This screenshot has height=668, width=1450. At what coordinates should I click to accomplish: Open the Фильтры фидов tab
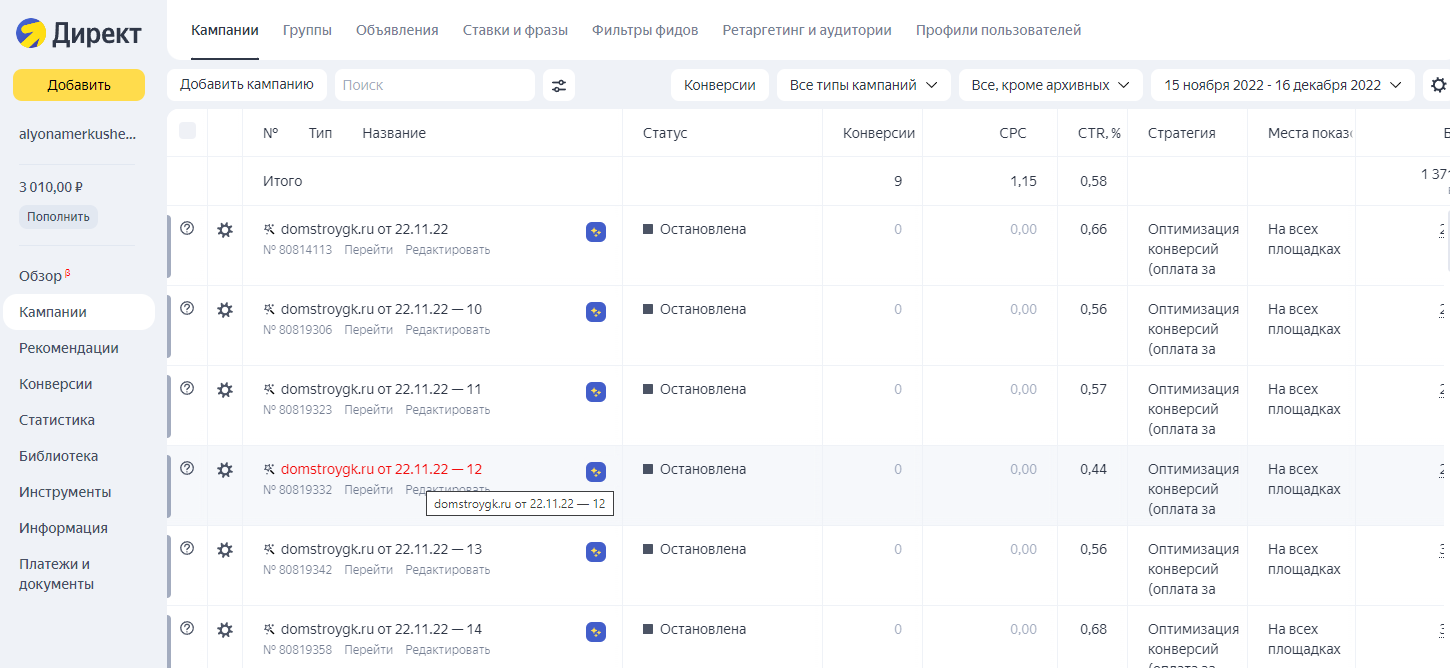(x=645, y=30)
